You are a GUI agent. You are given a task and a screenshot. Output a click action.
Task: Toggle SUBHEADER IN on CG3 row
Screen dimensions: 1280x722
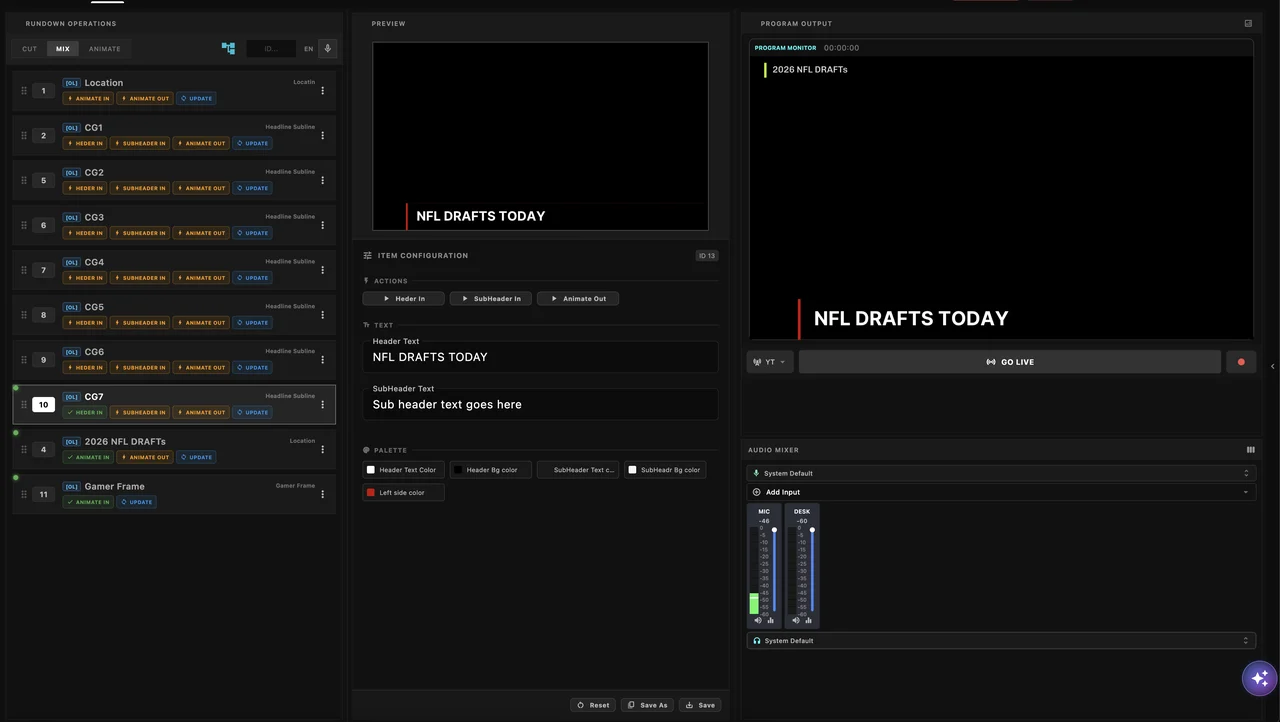tap(140, 233)
